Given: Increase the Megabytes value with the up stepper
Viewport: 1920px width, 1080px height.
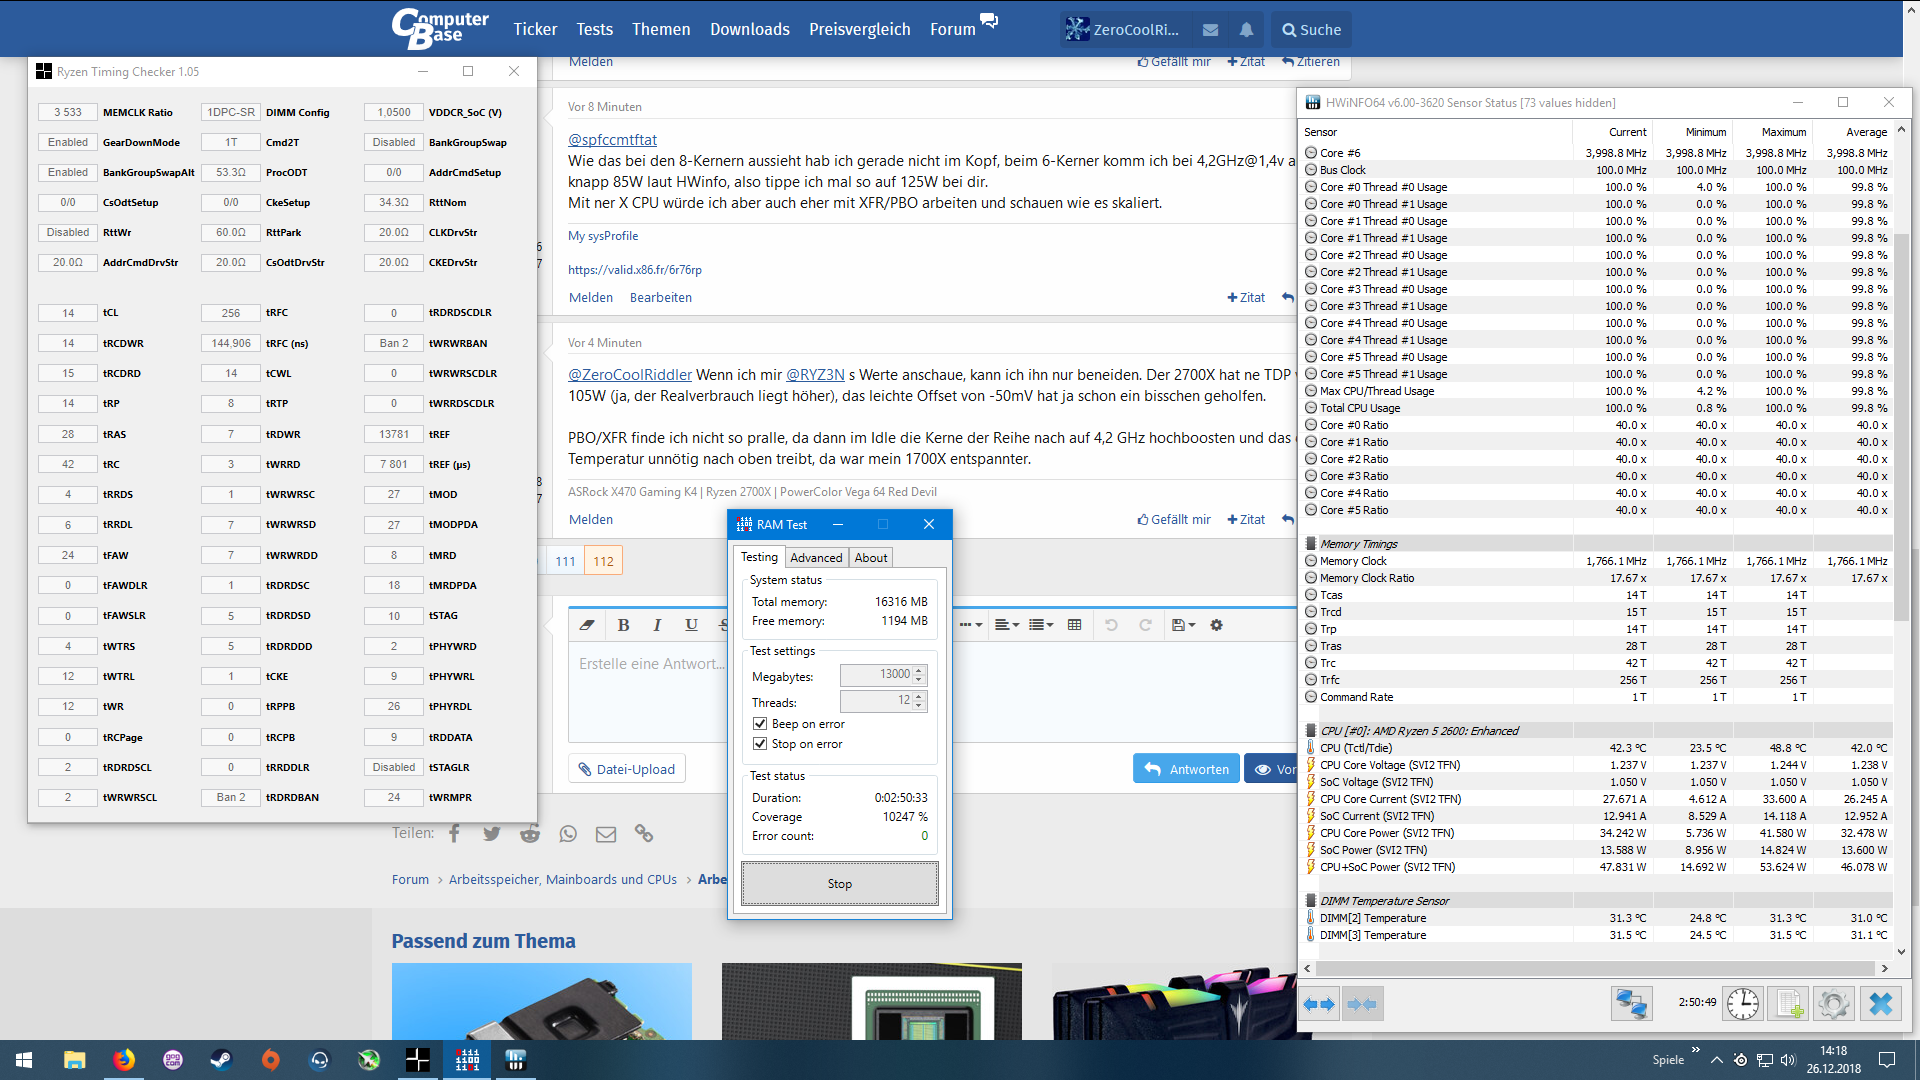Looking at the screenshot, I should click(x=919, y=670).
